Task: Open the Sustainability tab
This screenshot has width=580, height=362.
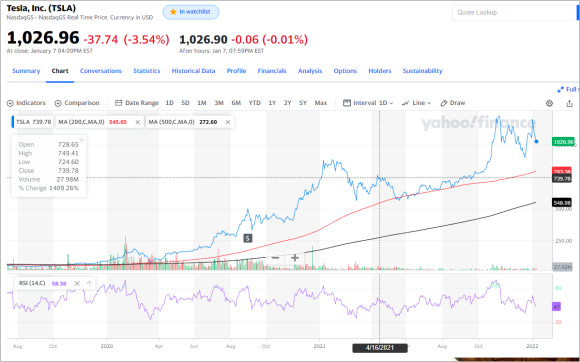Action: (x=422, y=71)
